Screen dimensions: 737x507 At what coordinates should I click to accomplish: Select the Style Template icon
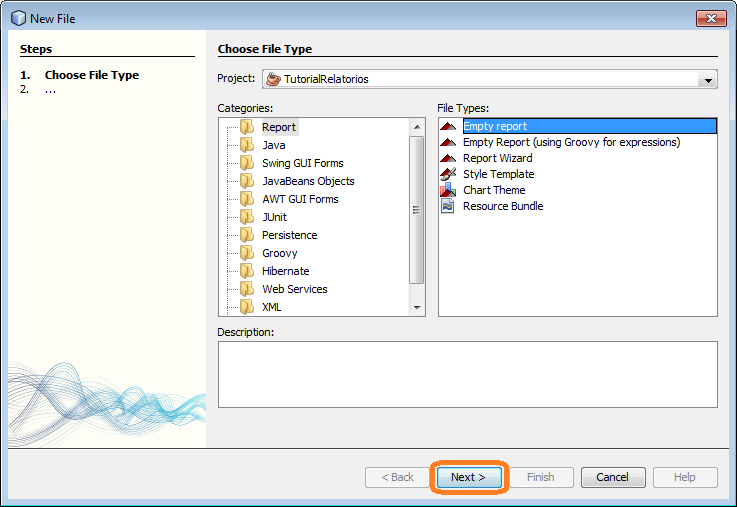coord(448,174)
